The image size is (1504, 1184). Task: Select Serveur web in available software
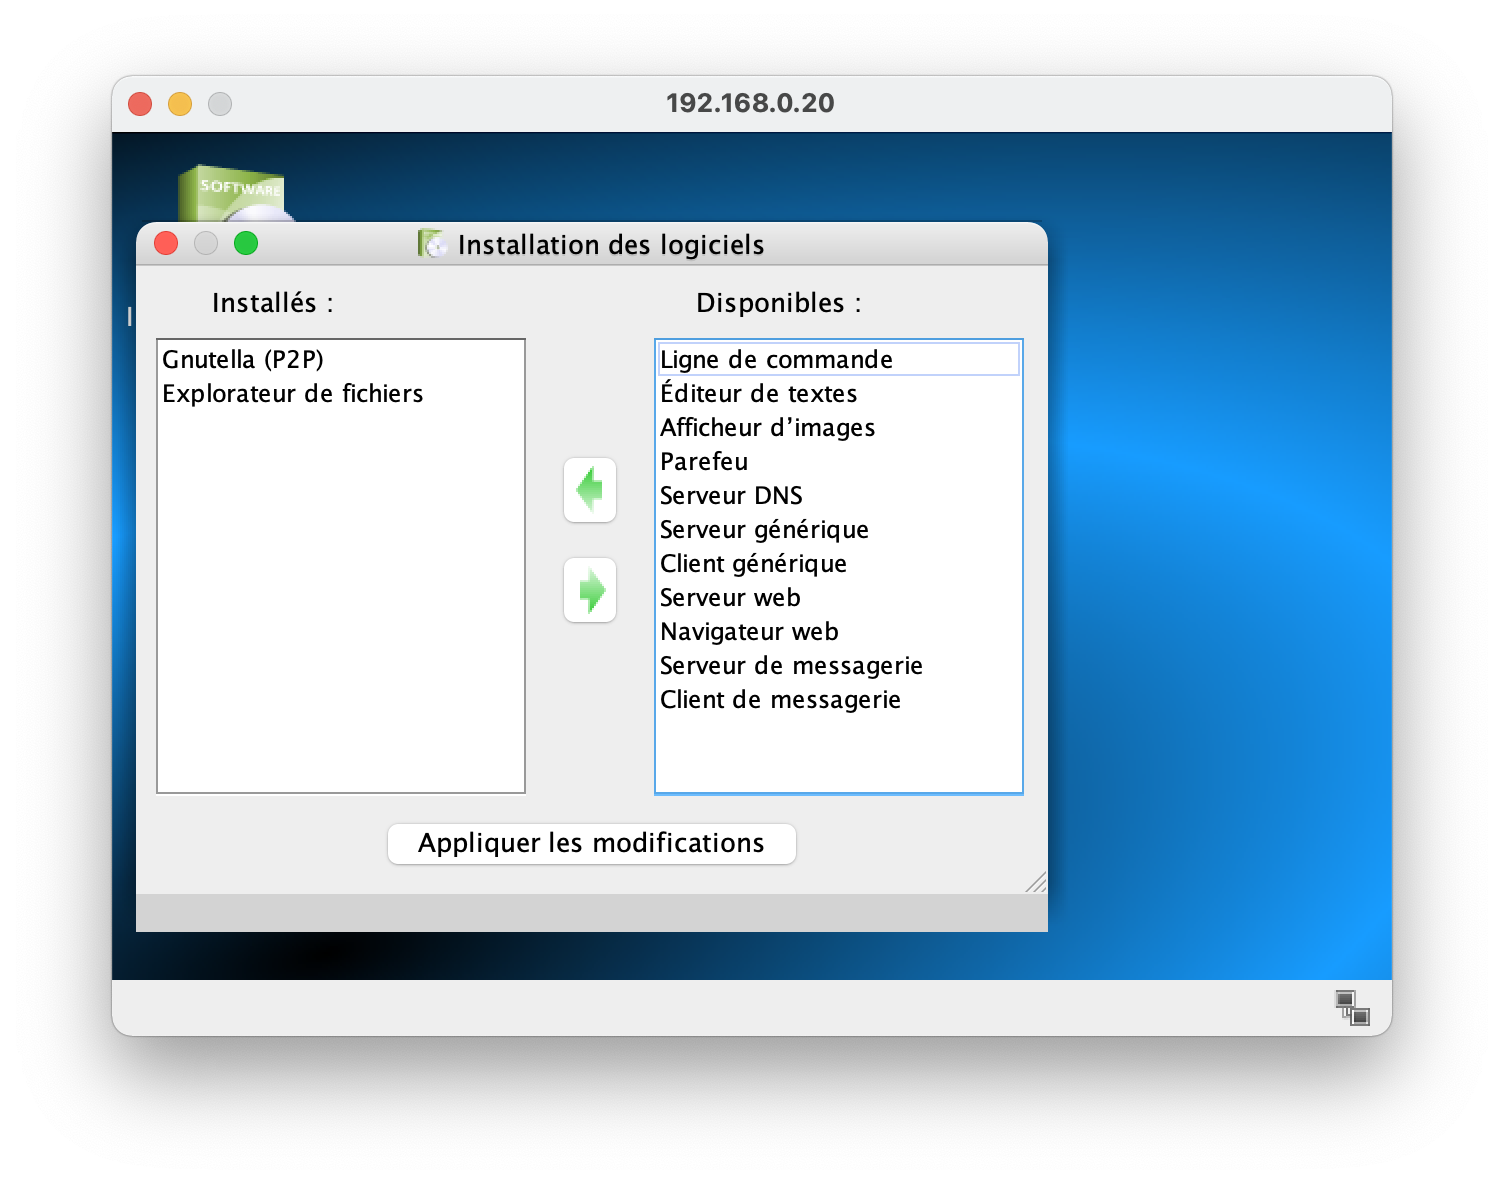click(x=730, y=598)
